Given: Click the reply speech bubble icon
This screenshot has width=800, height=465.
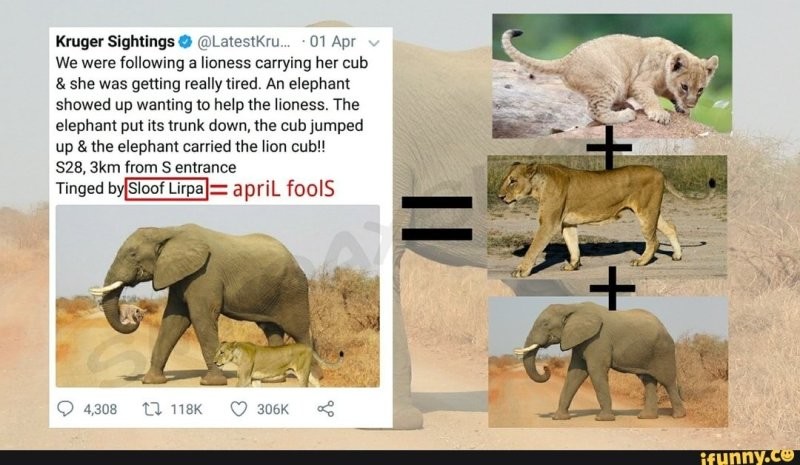Looking at the screenshot, I should [x=65, y=408].
